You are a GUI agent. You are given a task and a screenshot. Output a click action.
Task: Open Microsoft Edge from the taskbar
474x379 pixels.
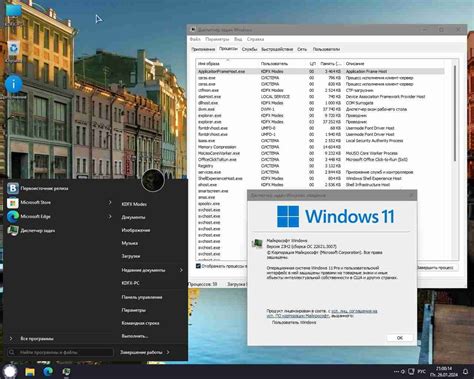click(x=48, y=371)
